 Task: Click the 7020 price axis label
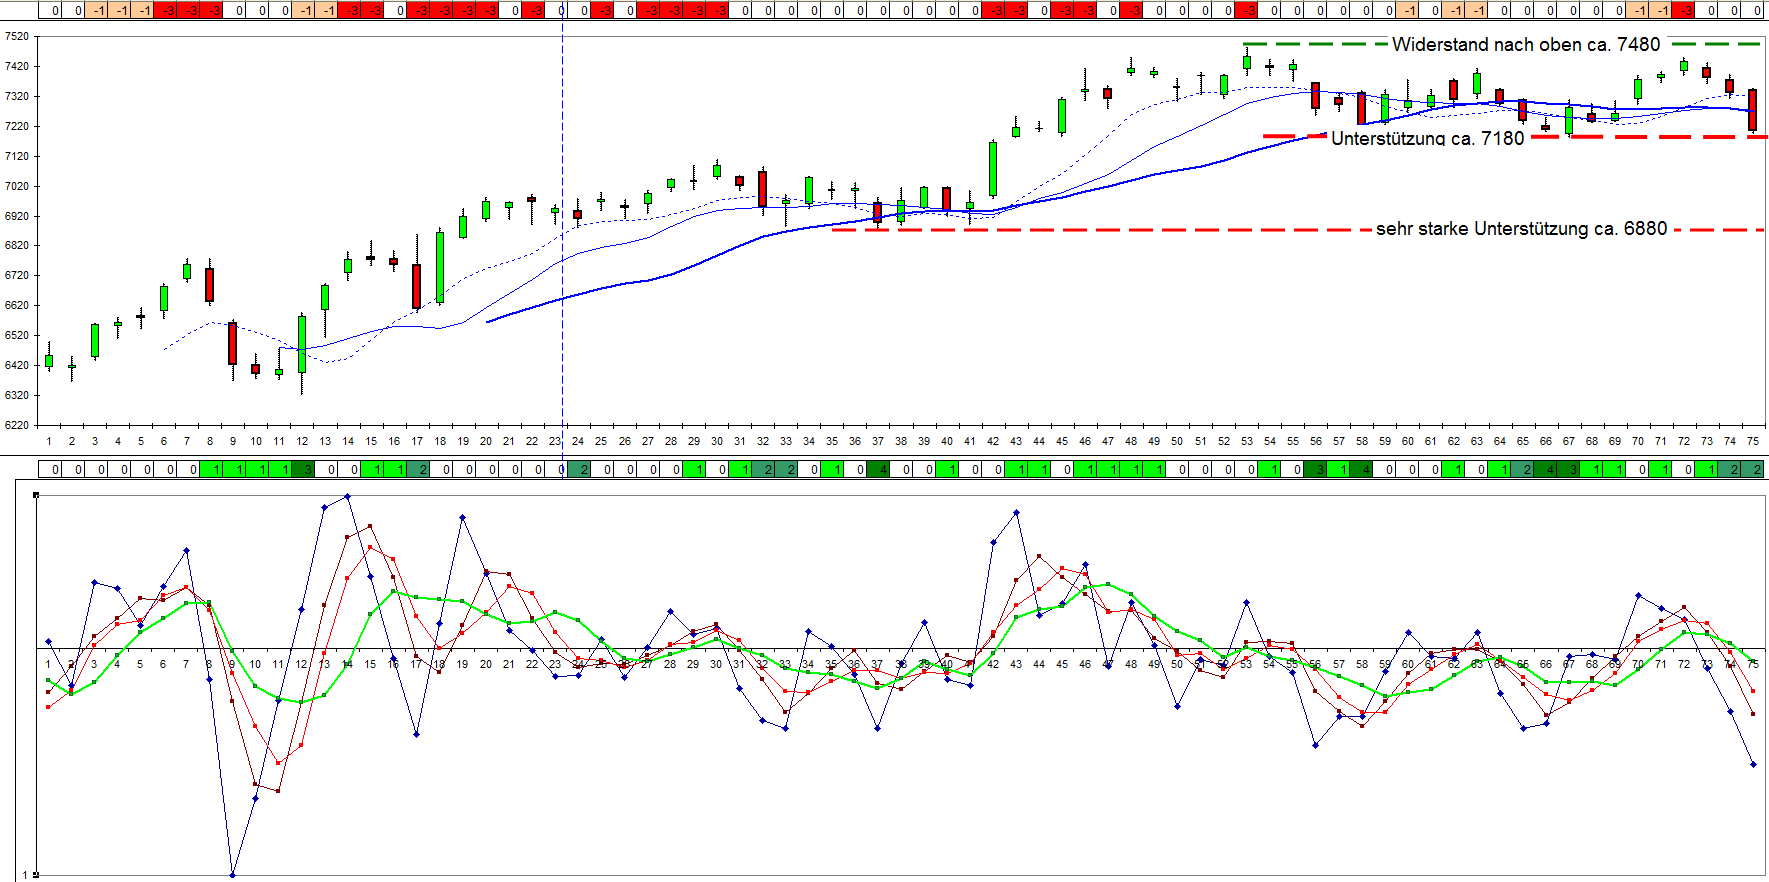click(x=17, y=186)
